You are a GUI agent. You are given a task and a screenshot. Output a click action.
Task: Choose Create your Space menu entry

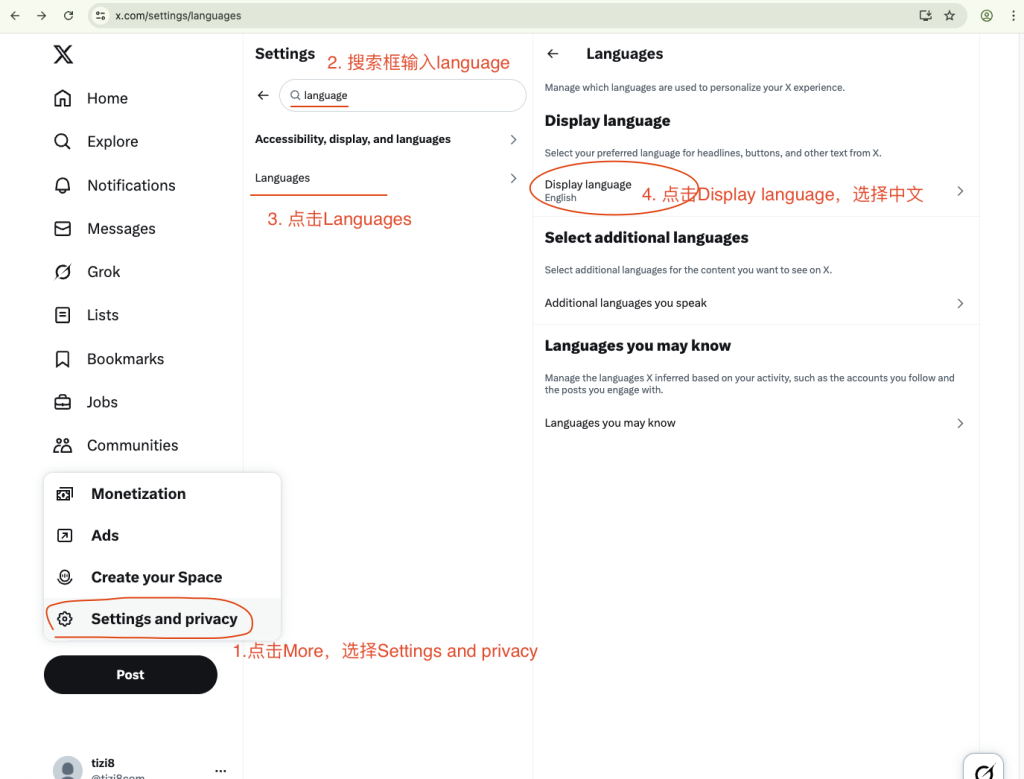pos(163,577)
